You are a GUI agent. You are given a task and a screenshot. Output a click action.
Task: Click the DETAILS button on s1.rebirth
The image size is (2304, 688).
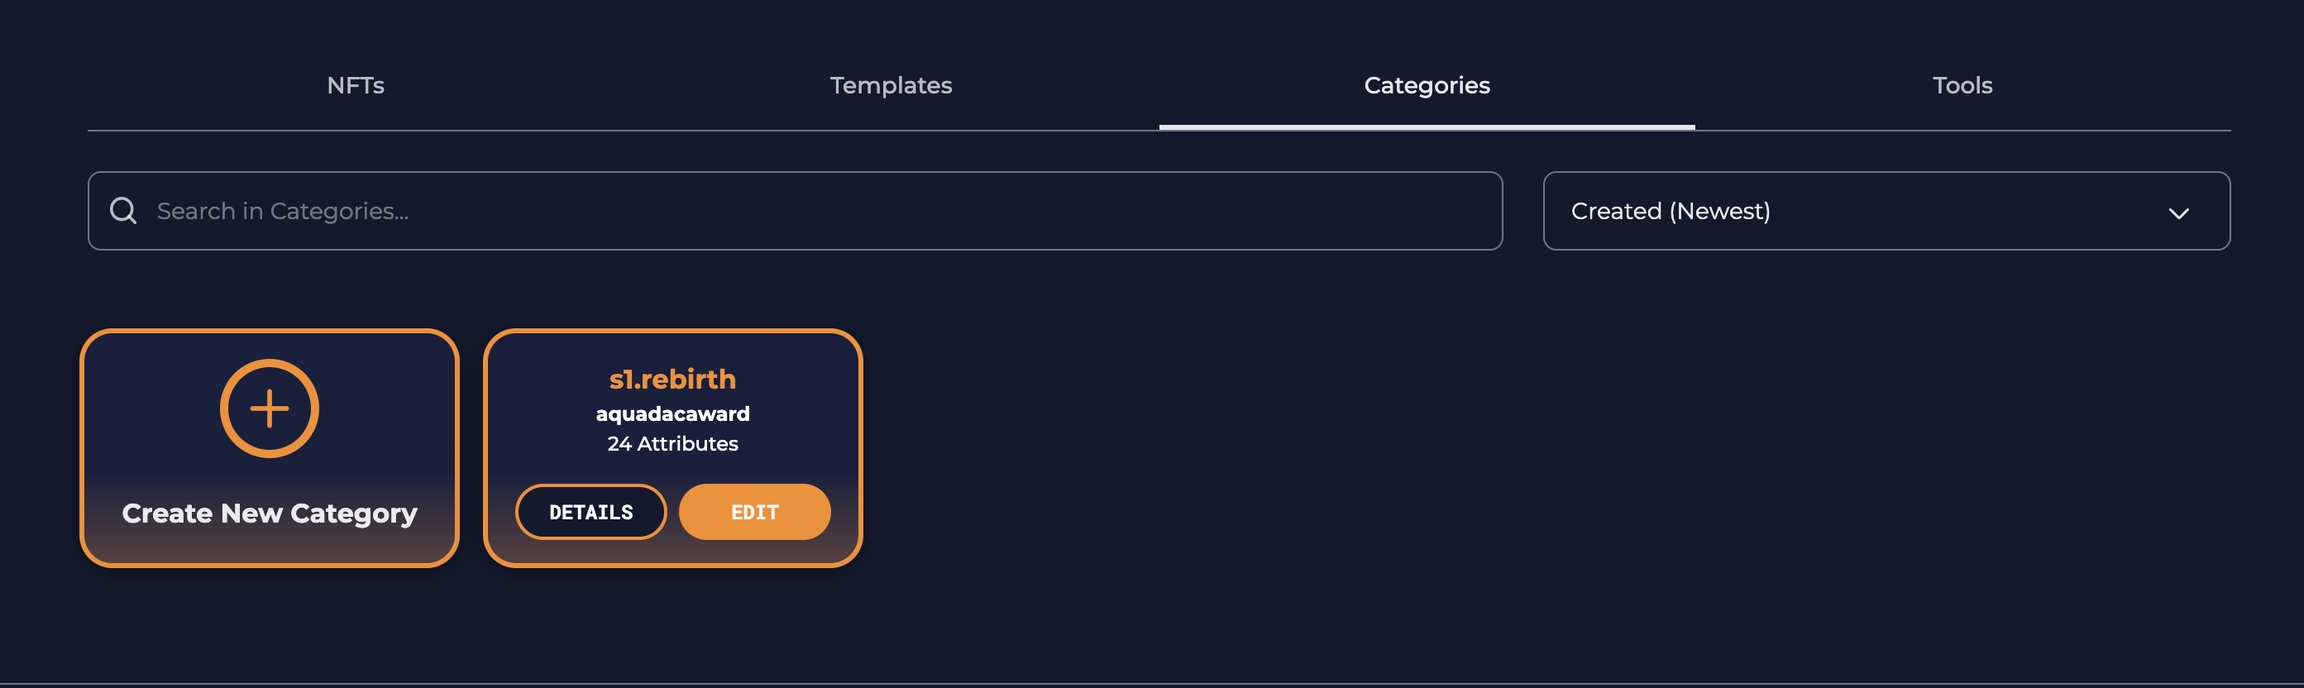click(x=590, y=512)
